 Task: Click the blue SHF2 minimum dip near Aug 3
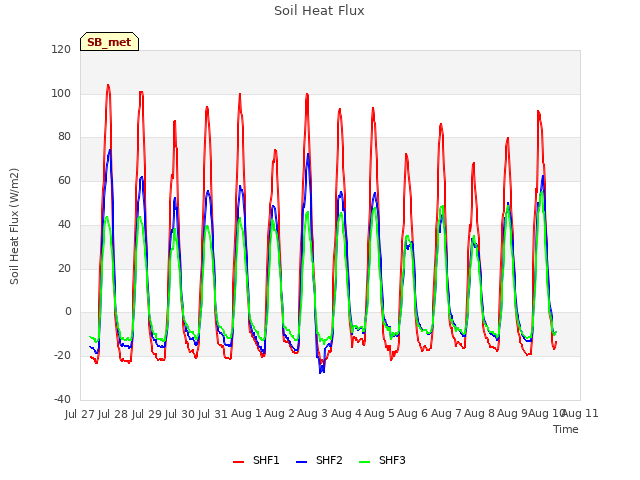(x=322, y=372)
